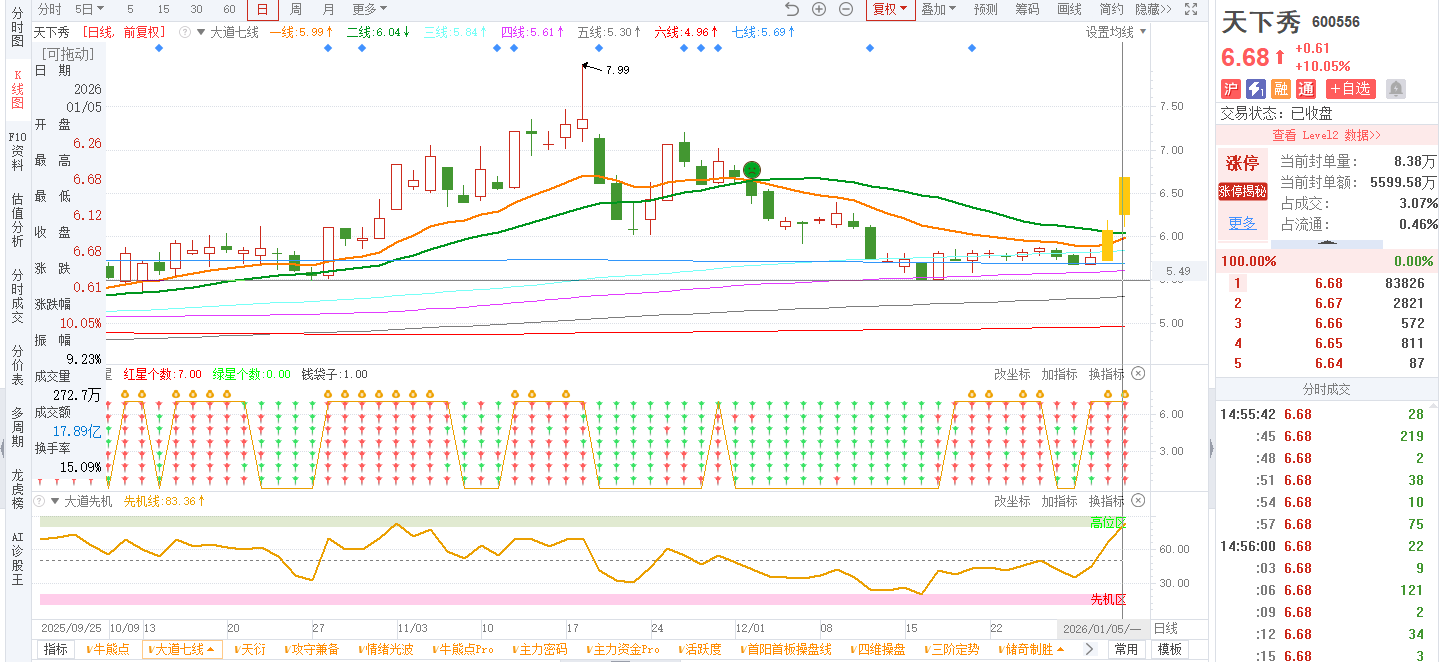Expand the 更多 period dropdown

(369, 10)
